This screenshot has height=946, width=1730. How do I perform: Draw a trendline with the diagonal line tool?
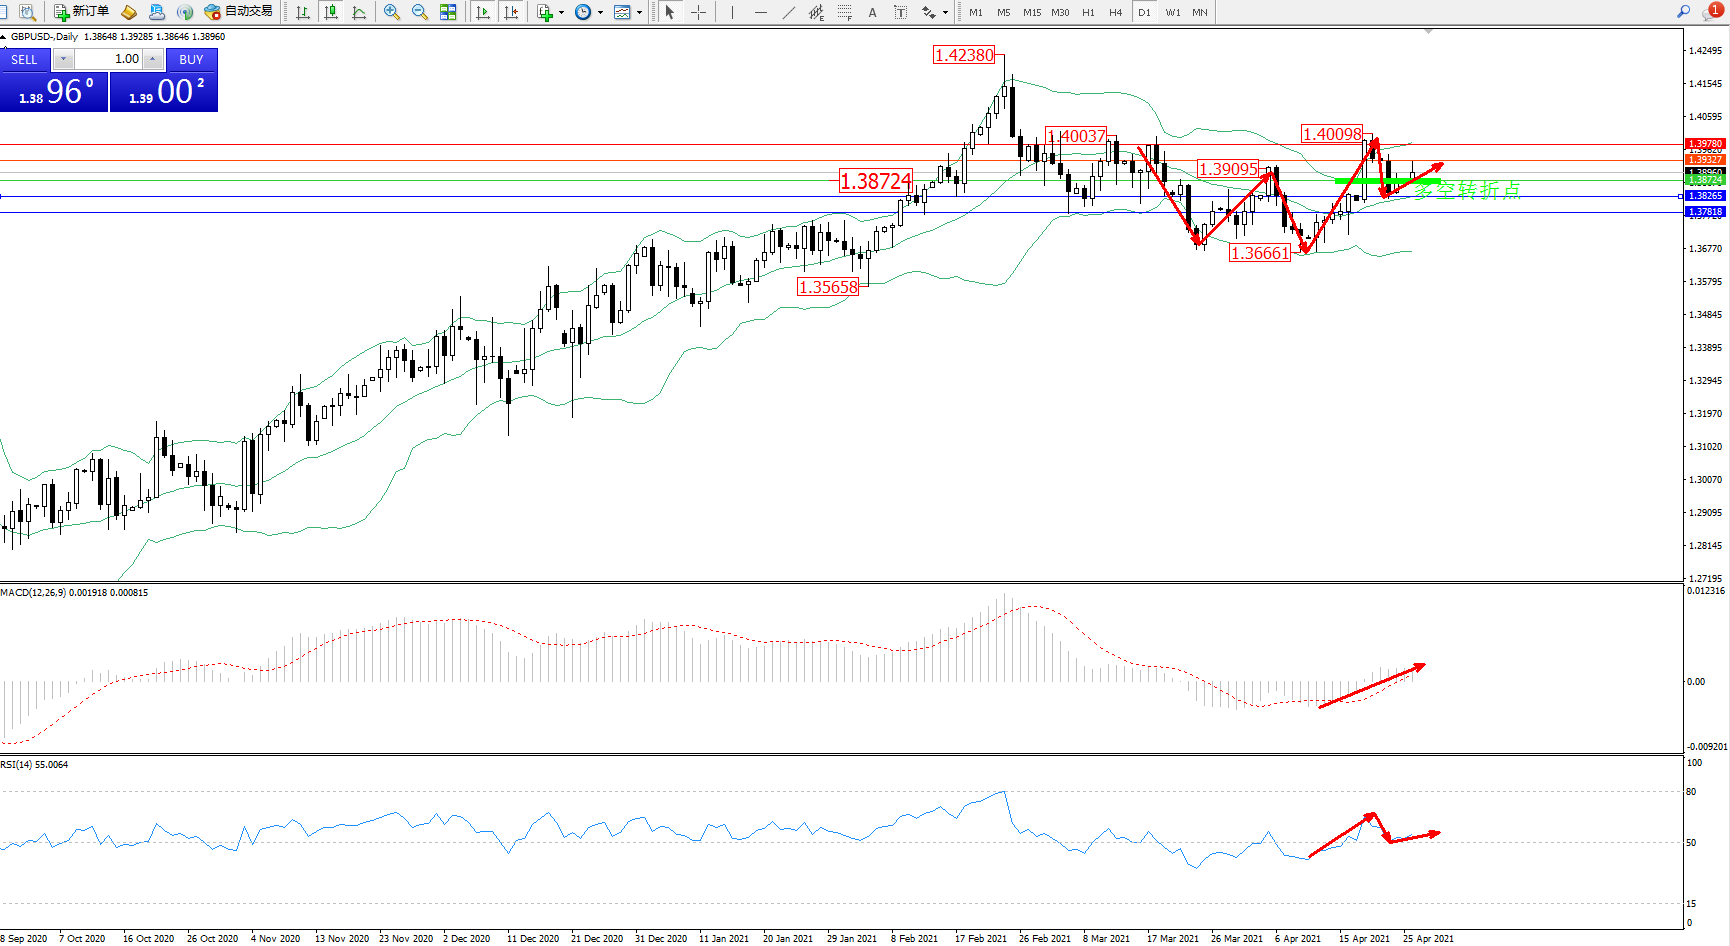789,12
